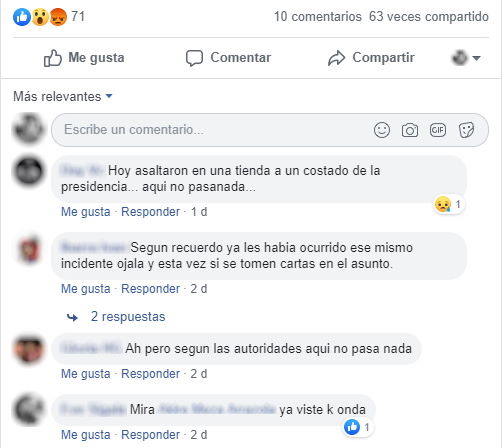Open the Más relevantes sort dropdown
The width and height of the screenshot is (502, 448).
(x=63, y=96)
